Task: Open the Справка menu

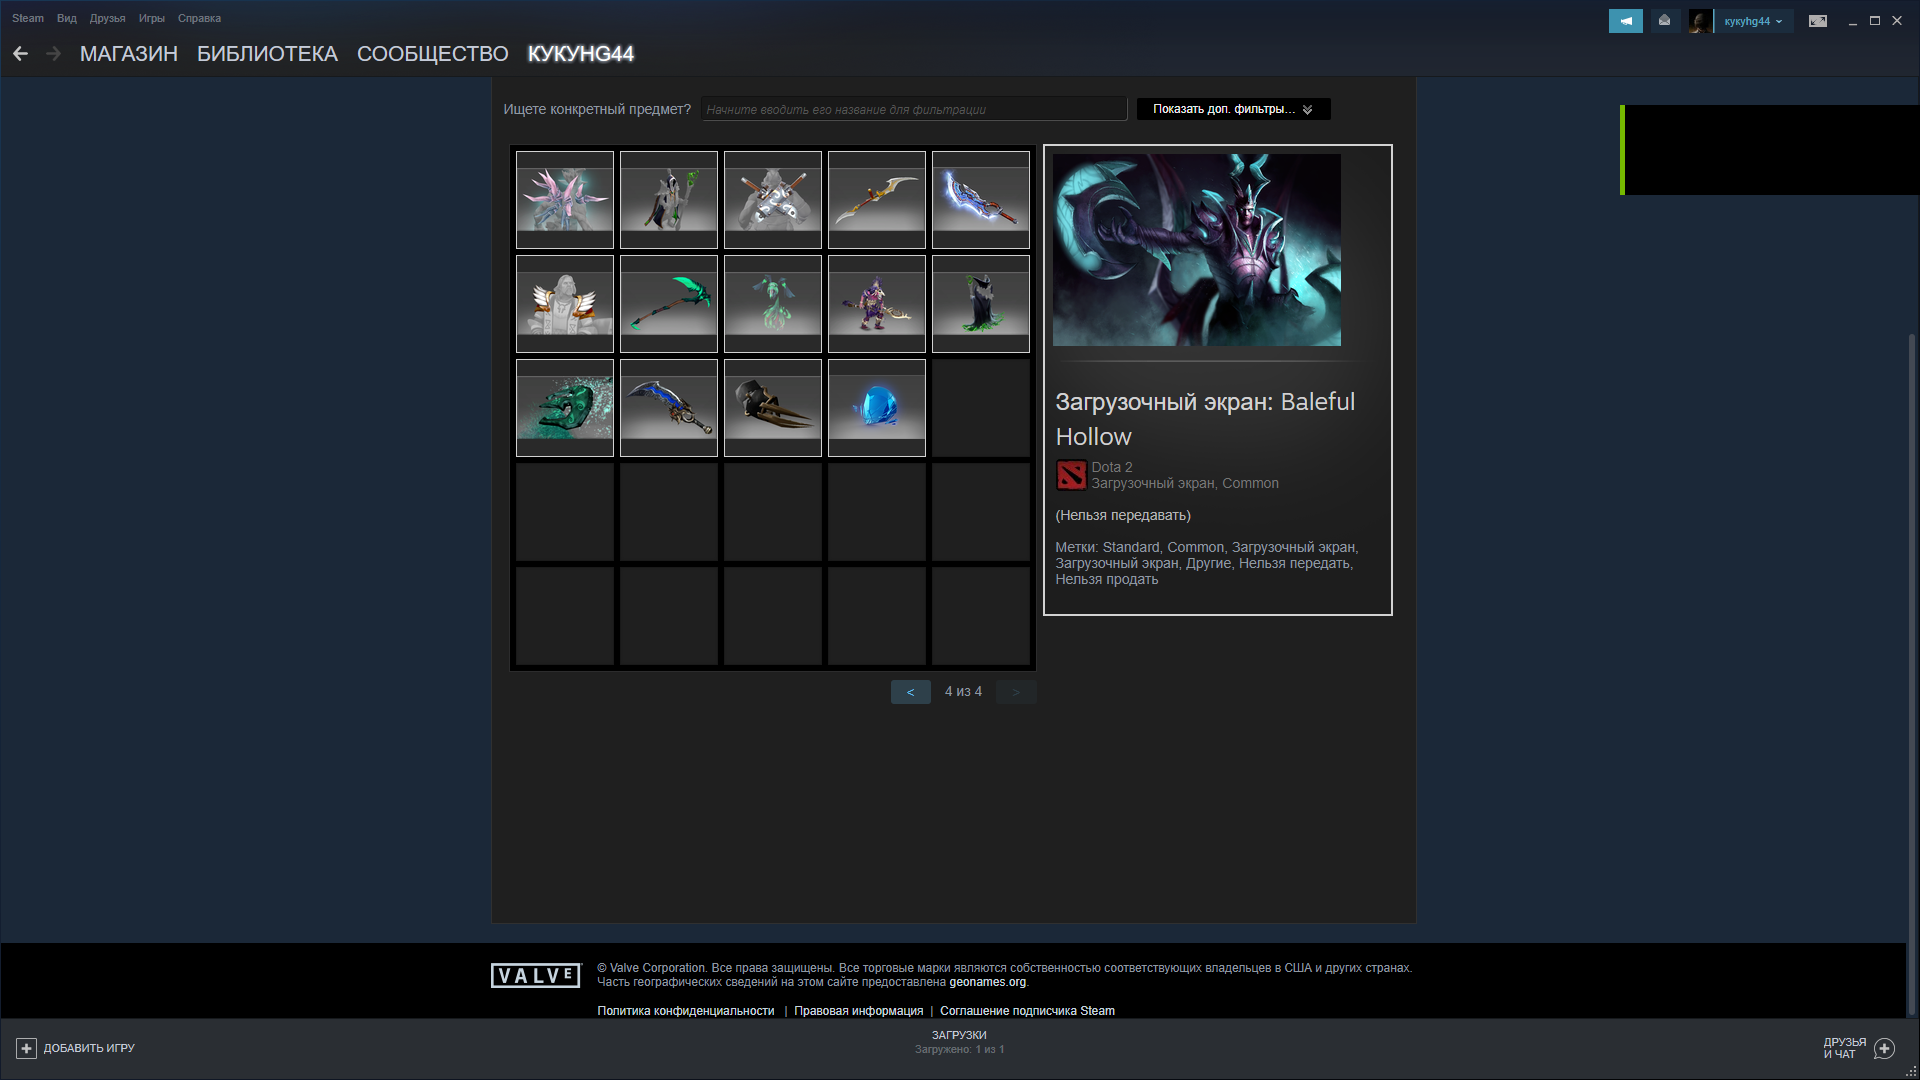Action: [x=199, y=18]
